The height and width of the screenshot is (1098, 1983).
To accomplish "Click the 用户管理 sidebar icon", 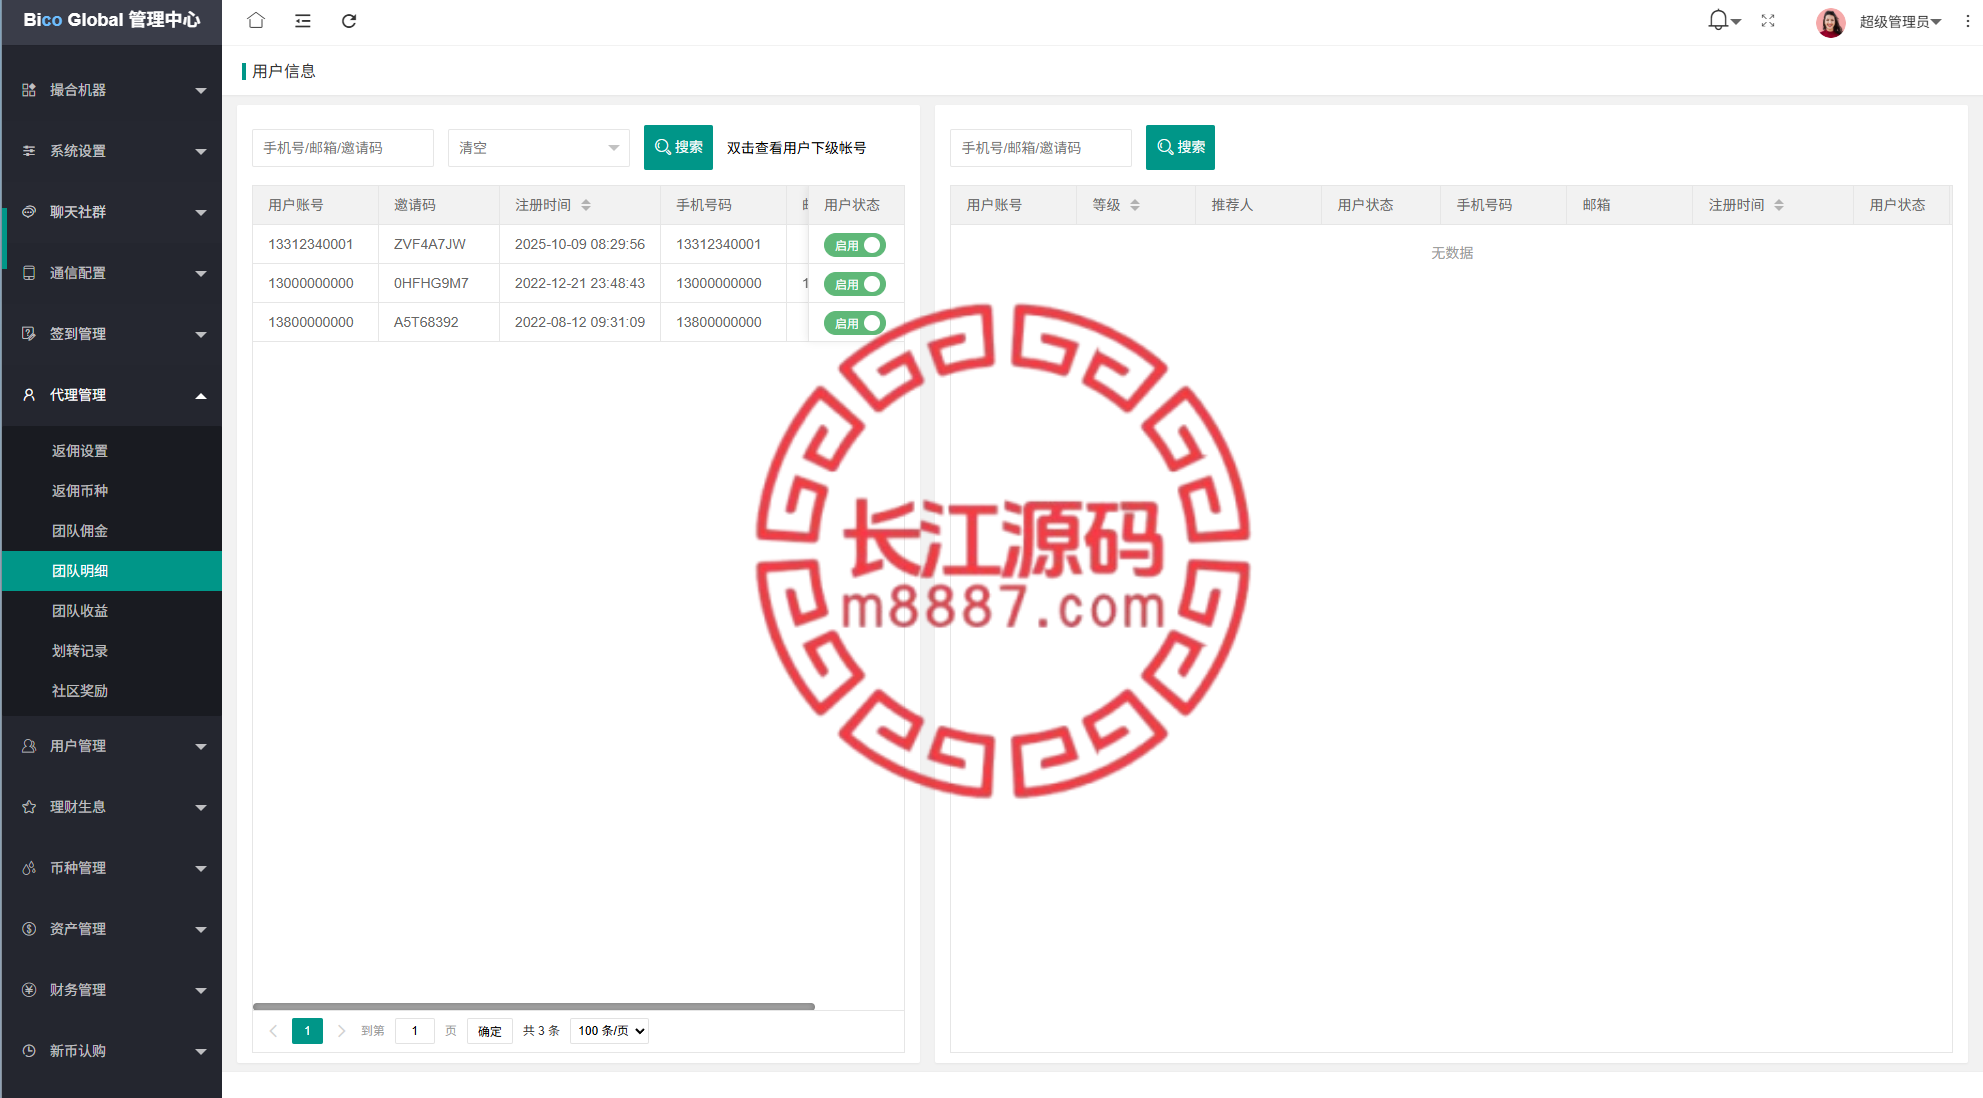I will coord(29,746).
